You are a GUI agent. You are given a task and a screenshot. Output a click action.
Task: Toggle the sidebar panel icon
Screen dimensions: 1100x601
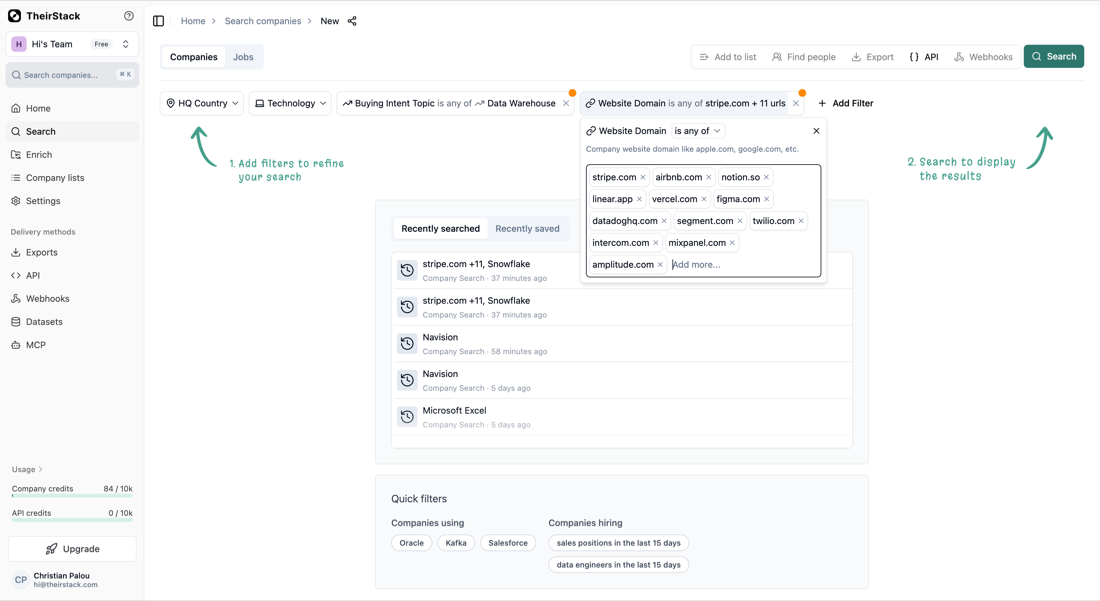pos(159,21)
